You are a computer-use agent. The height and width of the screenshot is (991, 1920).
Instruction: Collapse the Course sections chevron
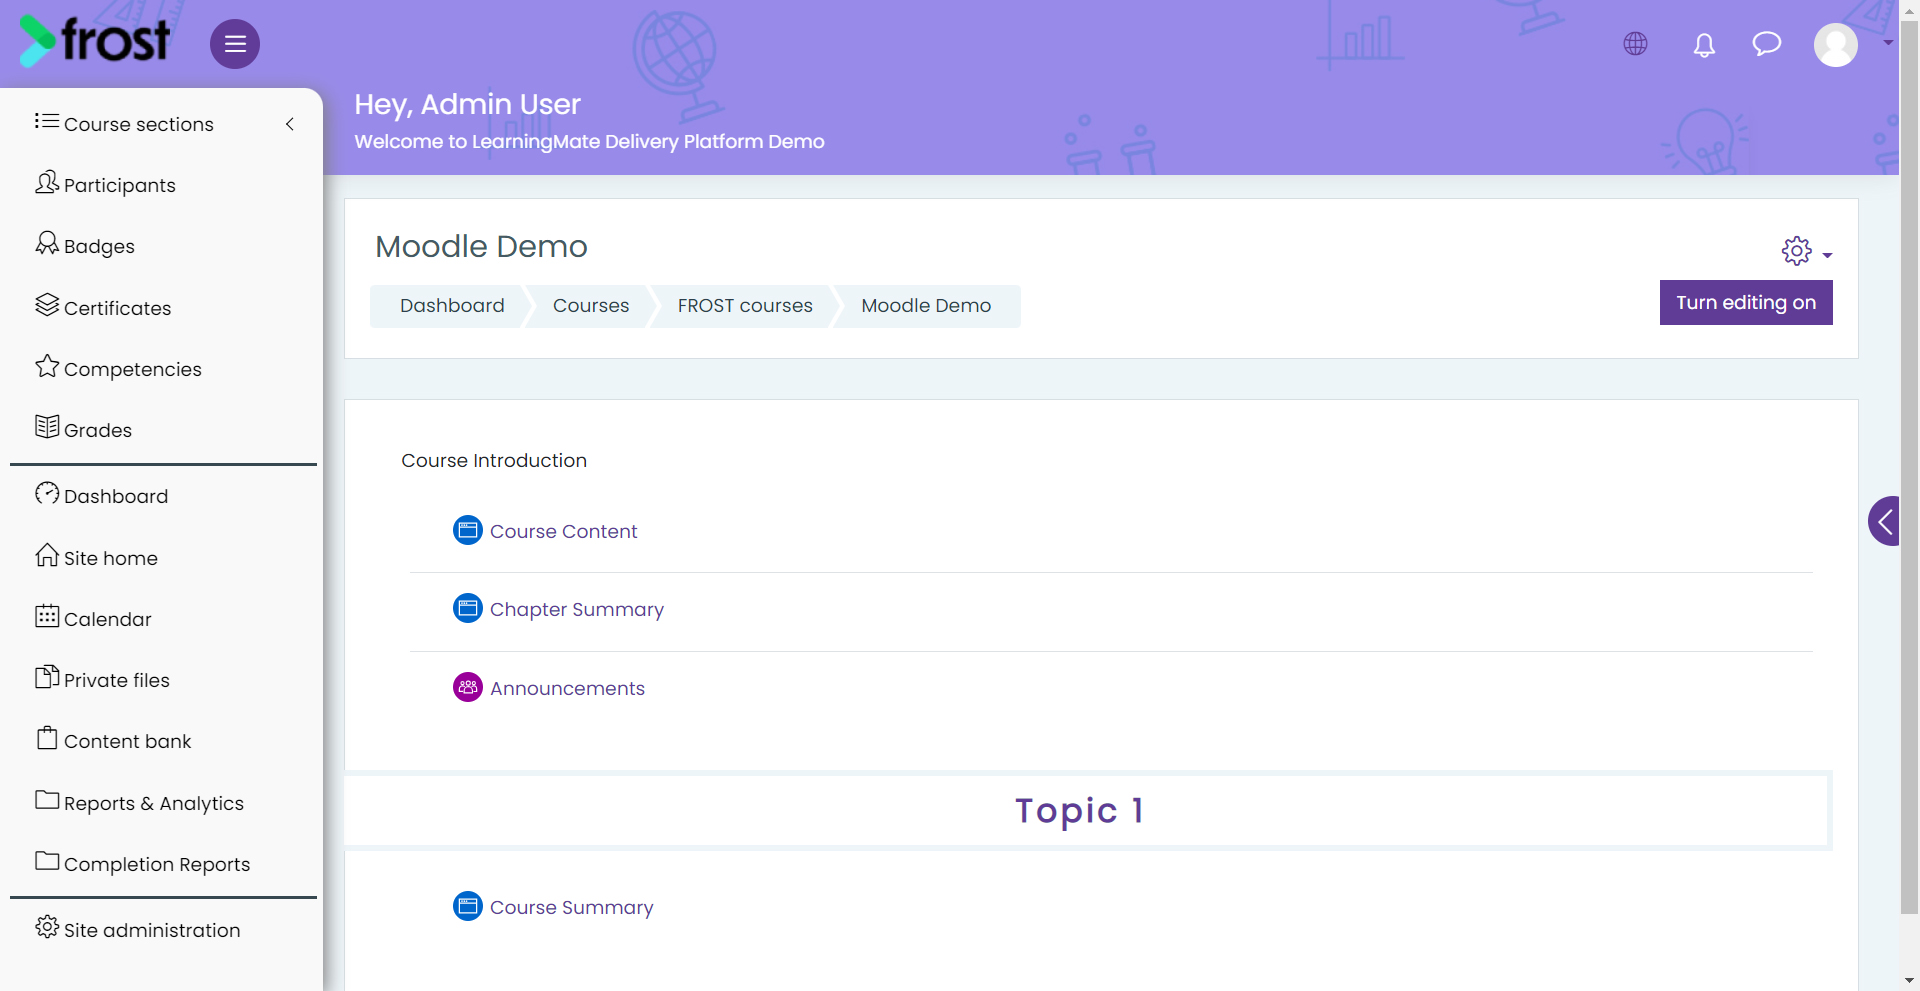(x=290, y=124)
